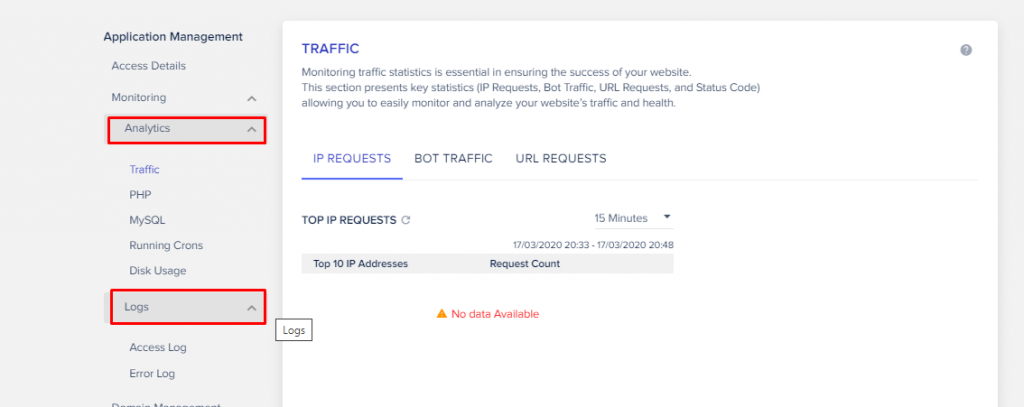The height and width of the screenshot is (407, 1024).
Task: Open the Error Log
Action: click(152, 374)
